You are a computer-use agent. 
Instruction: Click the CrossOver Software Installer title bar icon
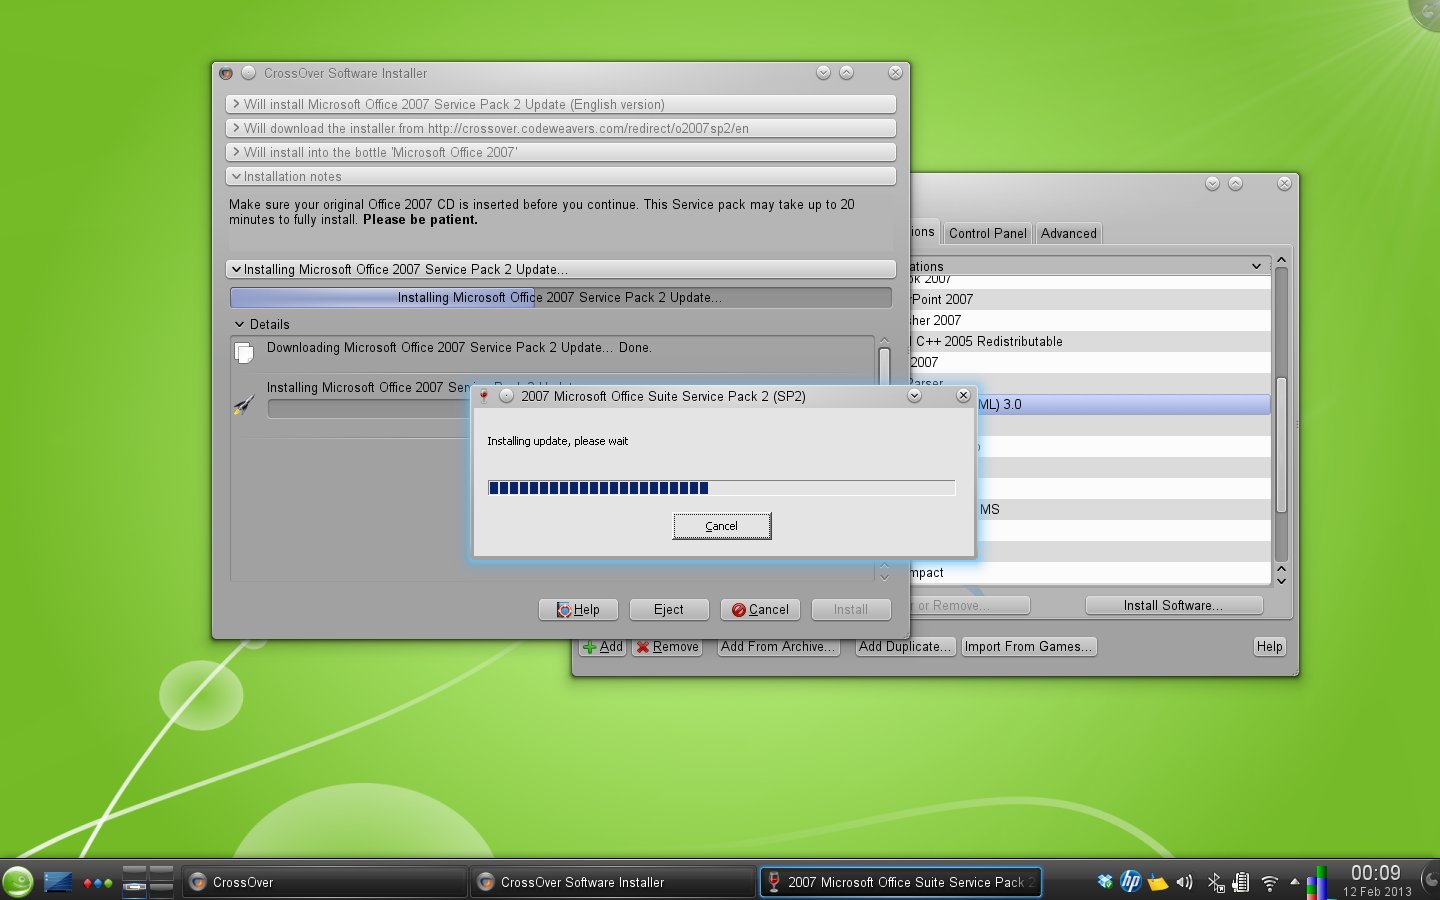226,73
